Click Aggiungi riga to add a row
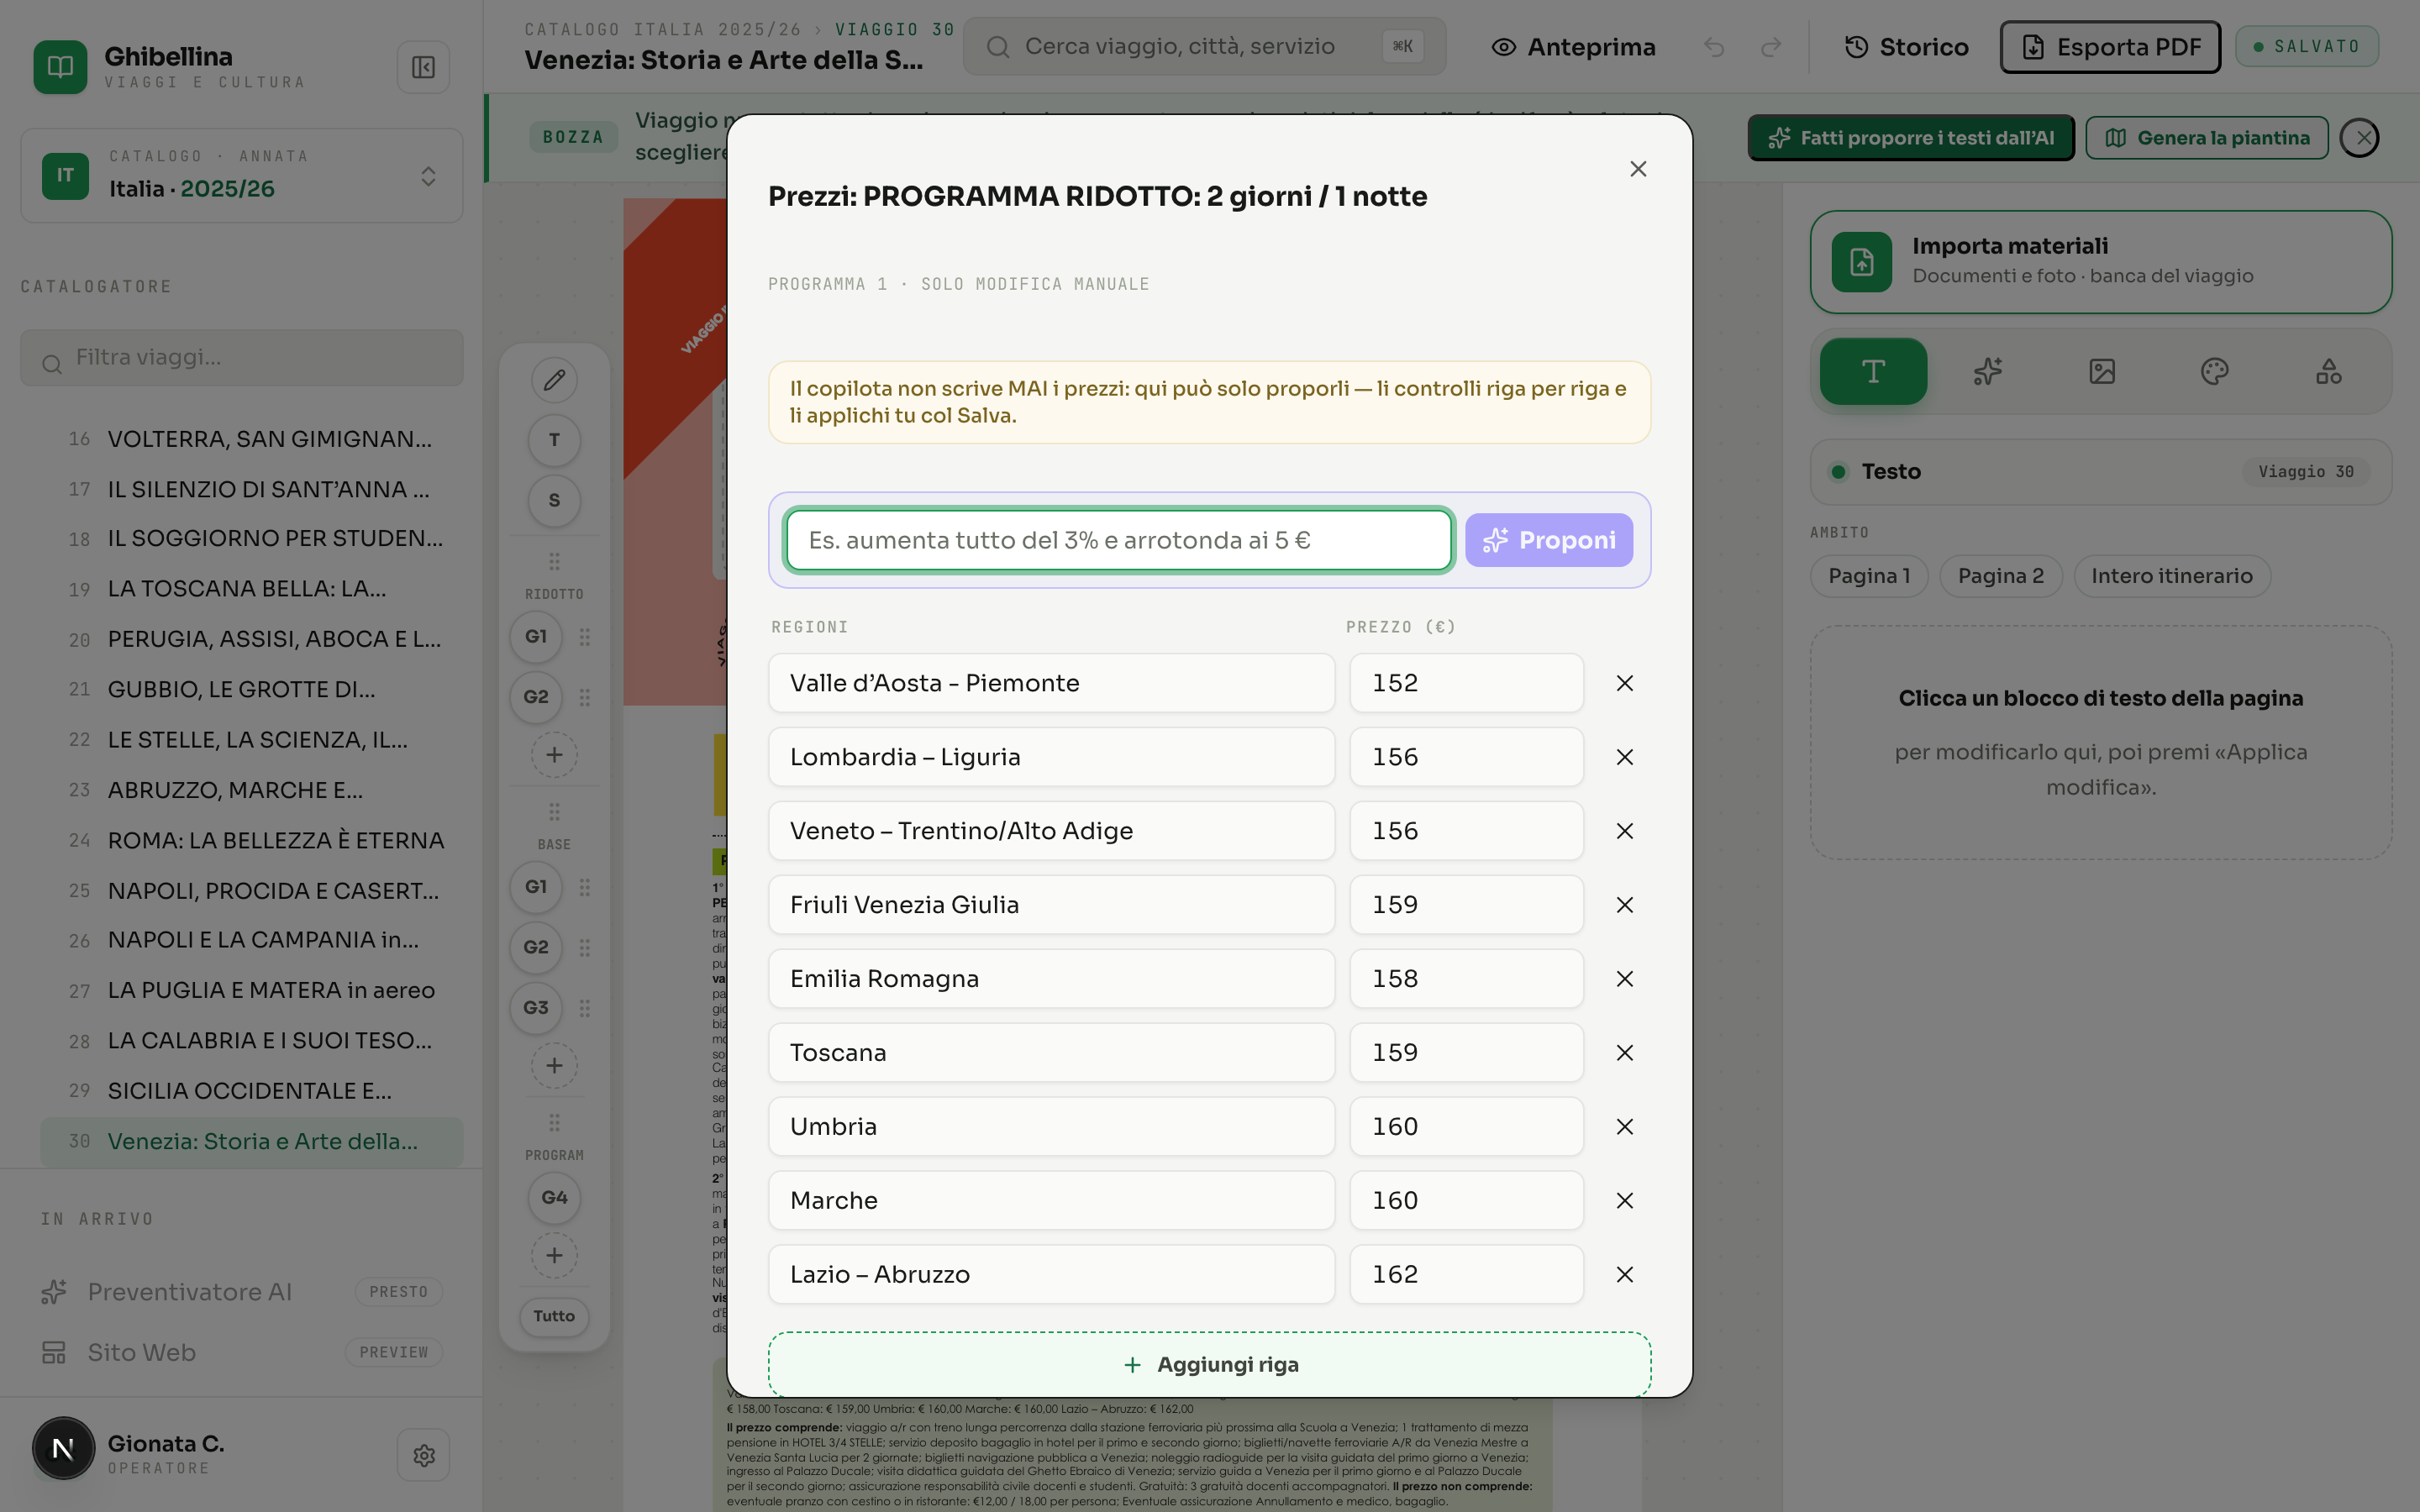 [1209, 1364]
